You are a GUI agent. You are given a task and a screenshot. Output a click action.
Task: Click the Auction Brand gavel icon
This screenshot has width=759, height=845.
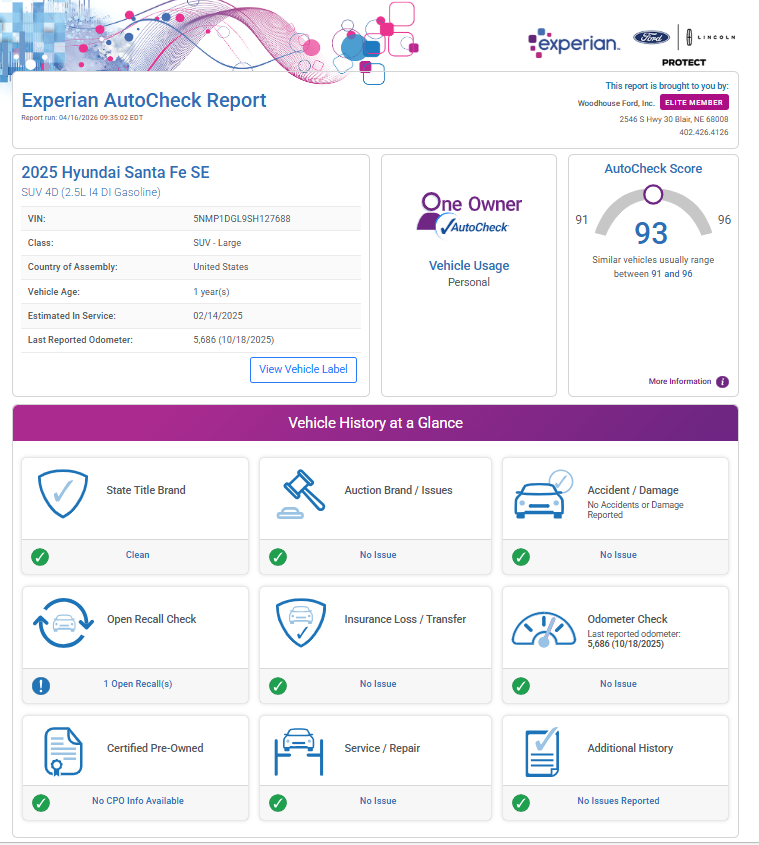click(x=301, y=494)
